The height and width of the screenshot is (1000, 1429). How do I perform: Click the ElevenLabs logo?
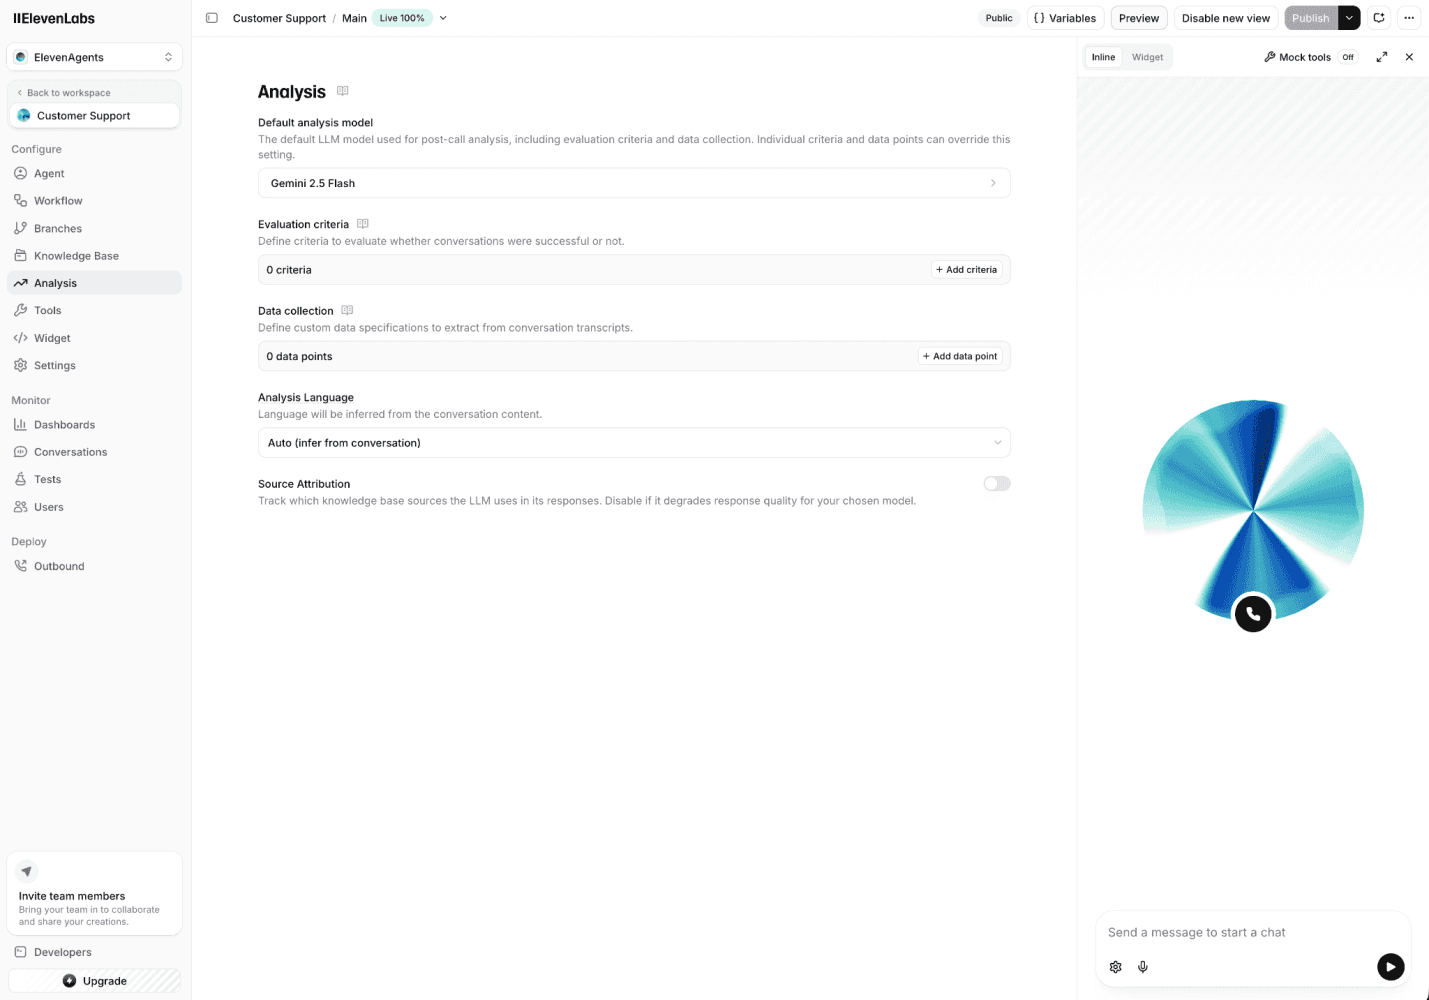click(54, 18)
